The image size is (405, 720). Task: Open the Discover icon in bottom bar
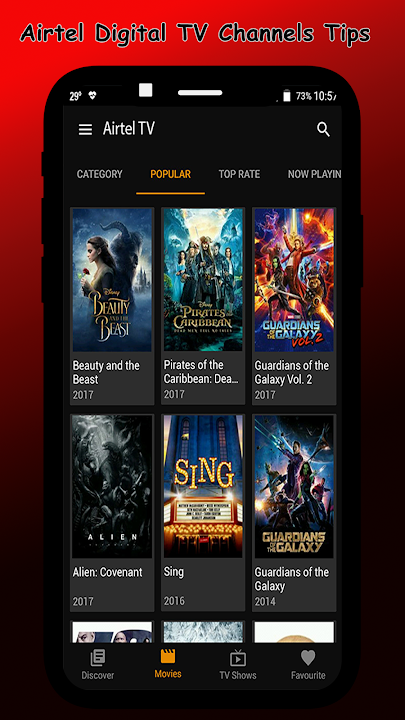click(98, 658)
